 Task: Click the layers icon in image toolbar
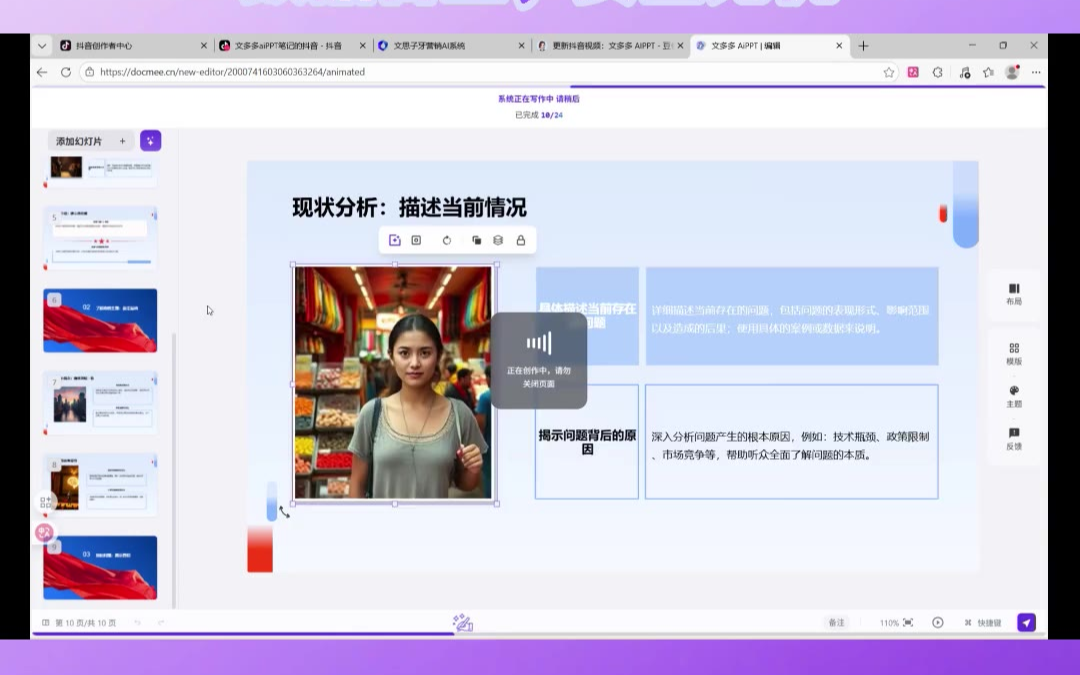click(498, 240)
